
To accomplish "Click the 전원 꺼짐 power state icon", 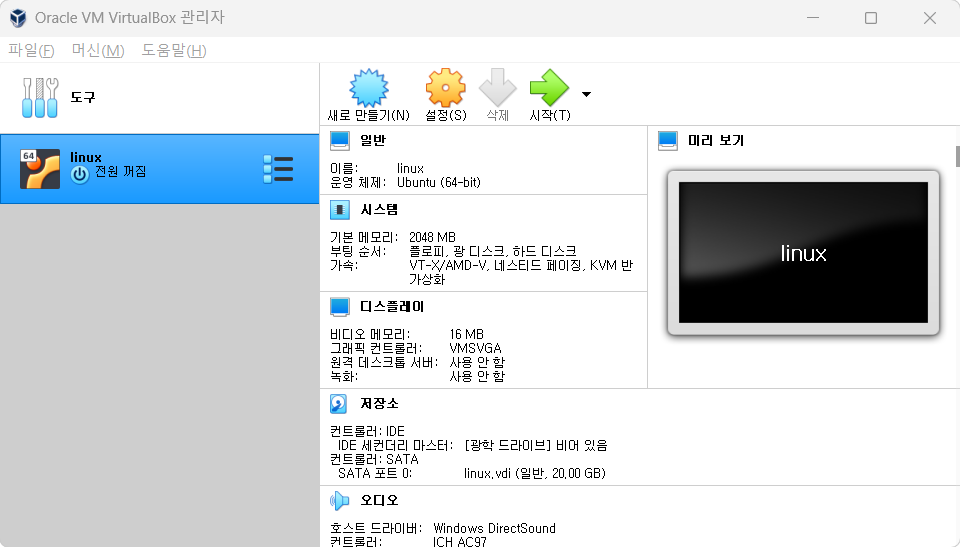I will click(80, 174).
